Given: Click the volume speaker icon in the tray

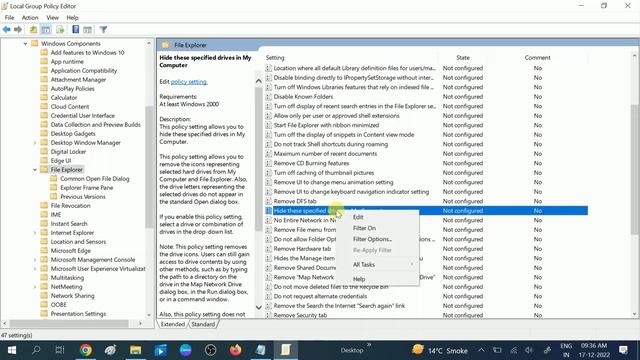Looking at the screenshot, I should 529,350.
